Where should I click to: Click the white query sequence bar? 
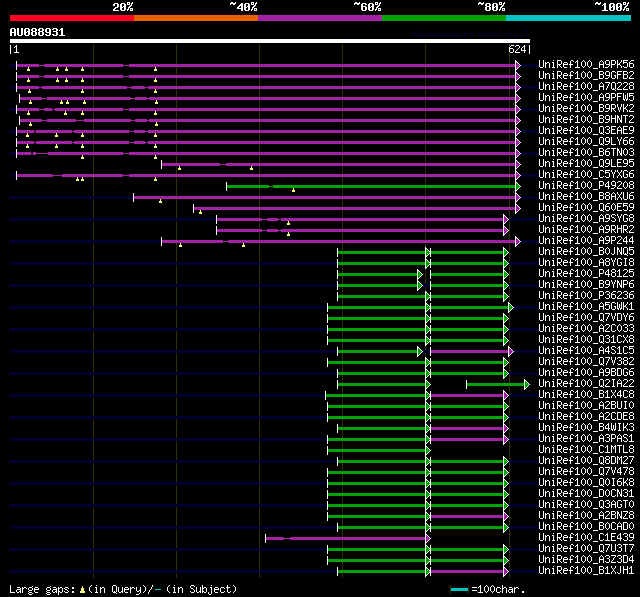[x=270, y=41]
